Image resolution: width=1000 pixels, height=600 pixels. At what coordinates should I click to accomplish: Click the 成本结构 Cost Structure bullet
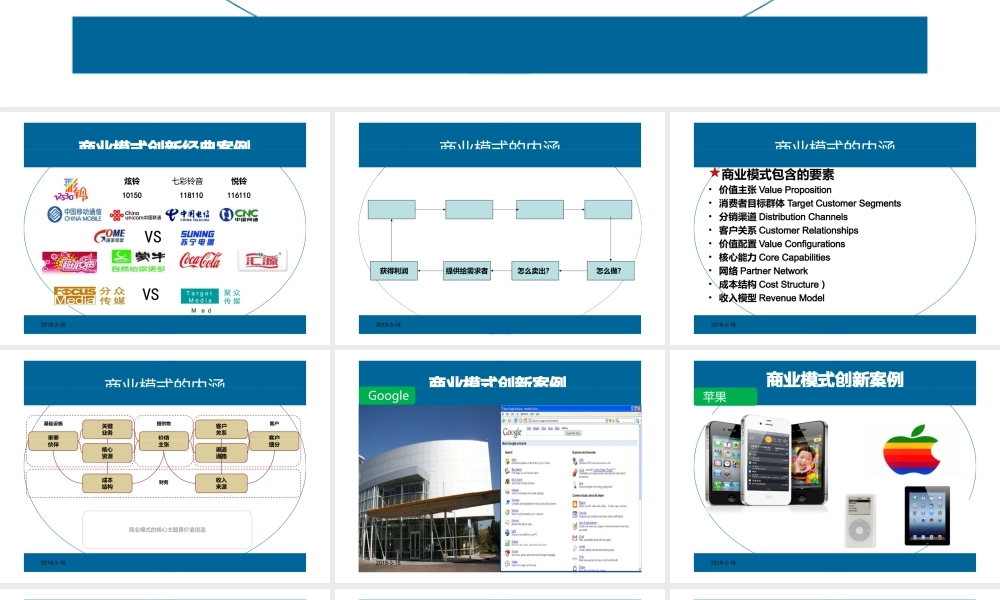pos(772,284)
